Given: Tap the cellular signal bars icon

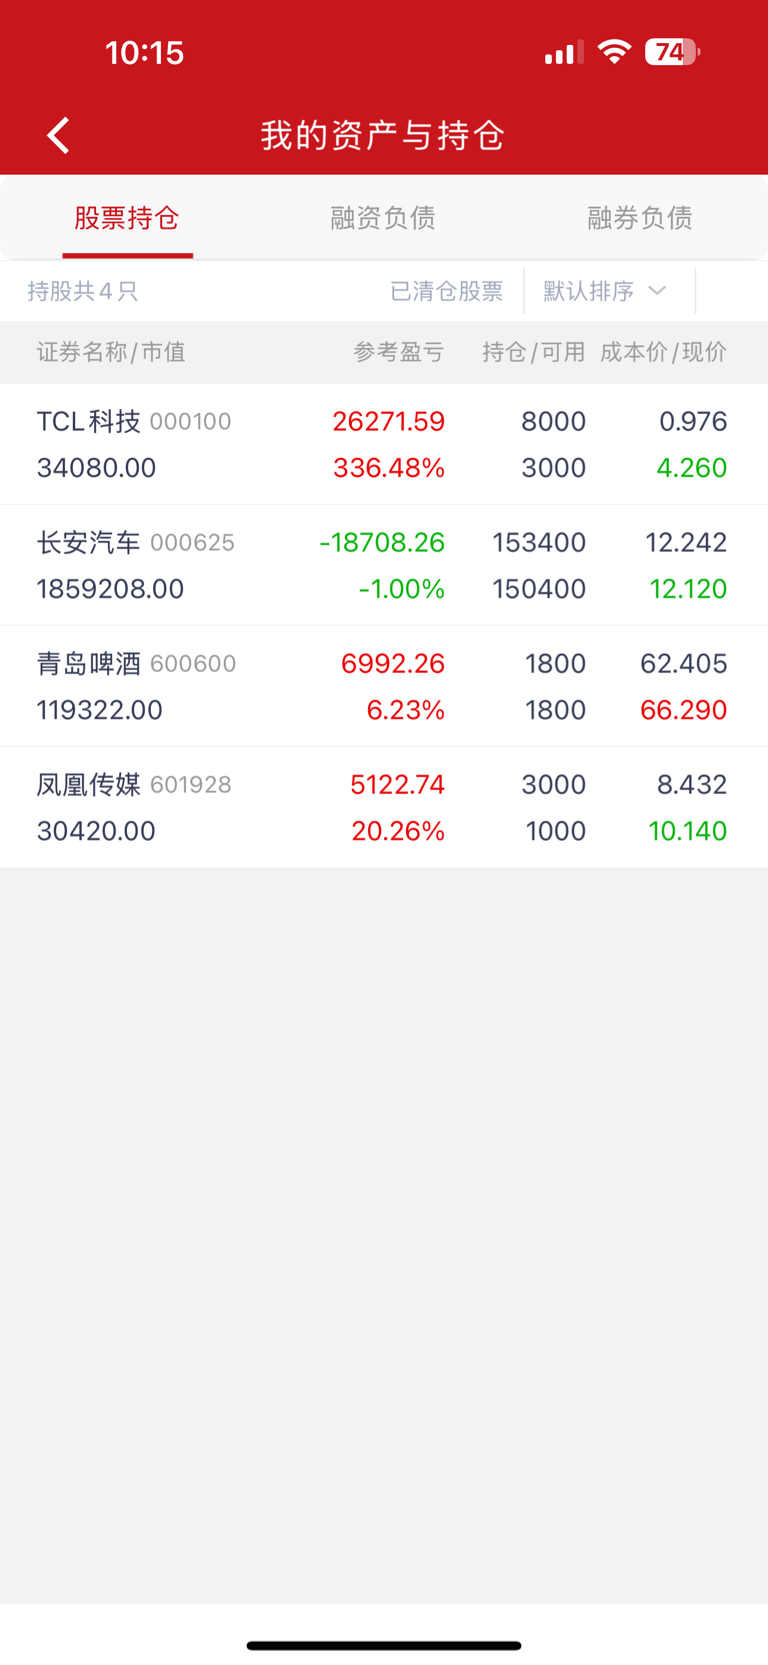Looking at the screenshot, I should (563, 53).
